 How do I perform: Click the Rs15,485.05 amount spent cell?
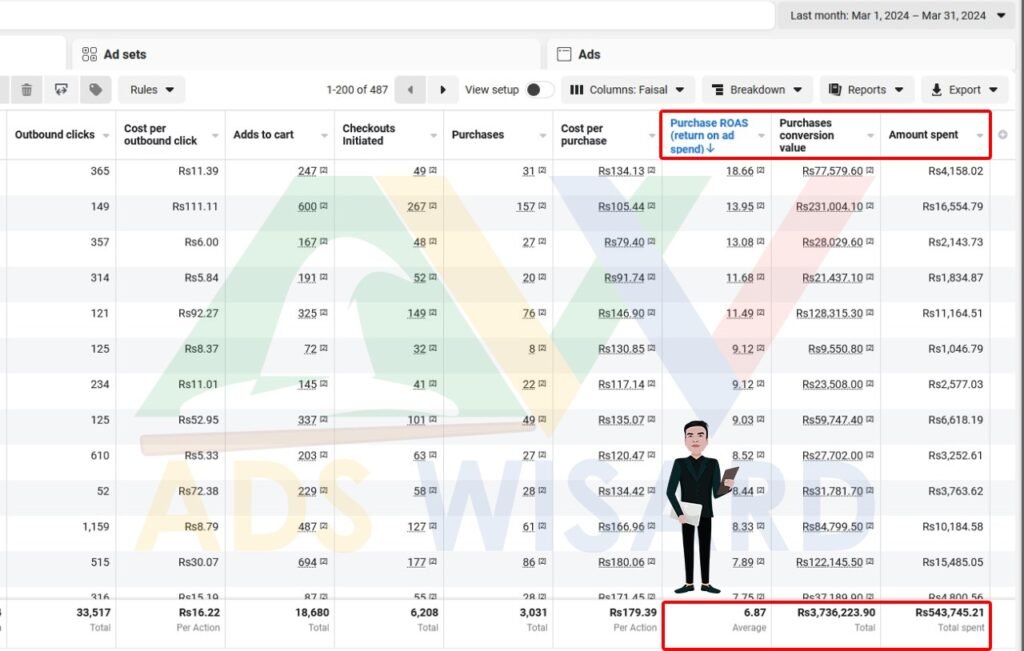click(x=952, y=562)
